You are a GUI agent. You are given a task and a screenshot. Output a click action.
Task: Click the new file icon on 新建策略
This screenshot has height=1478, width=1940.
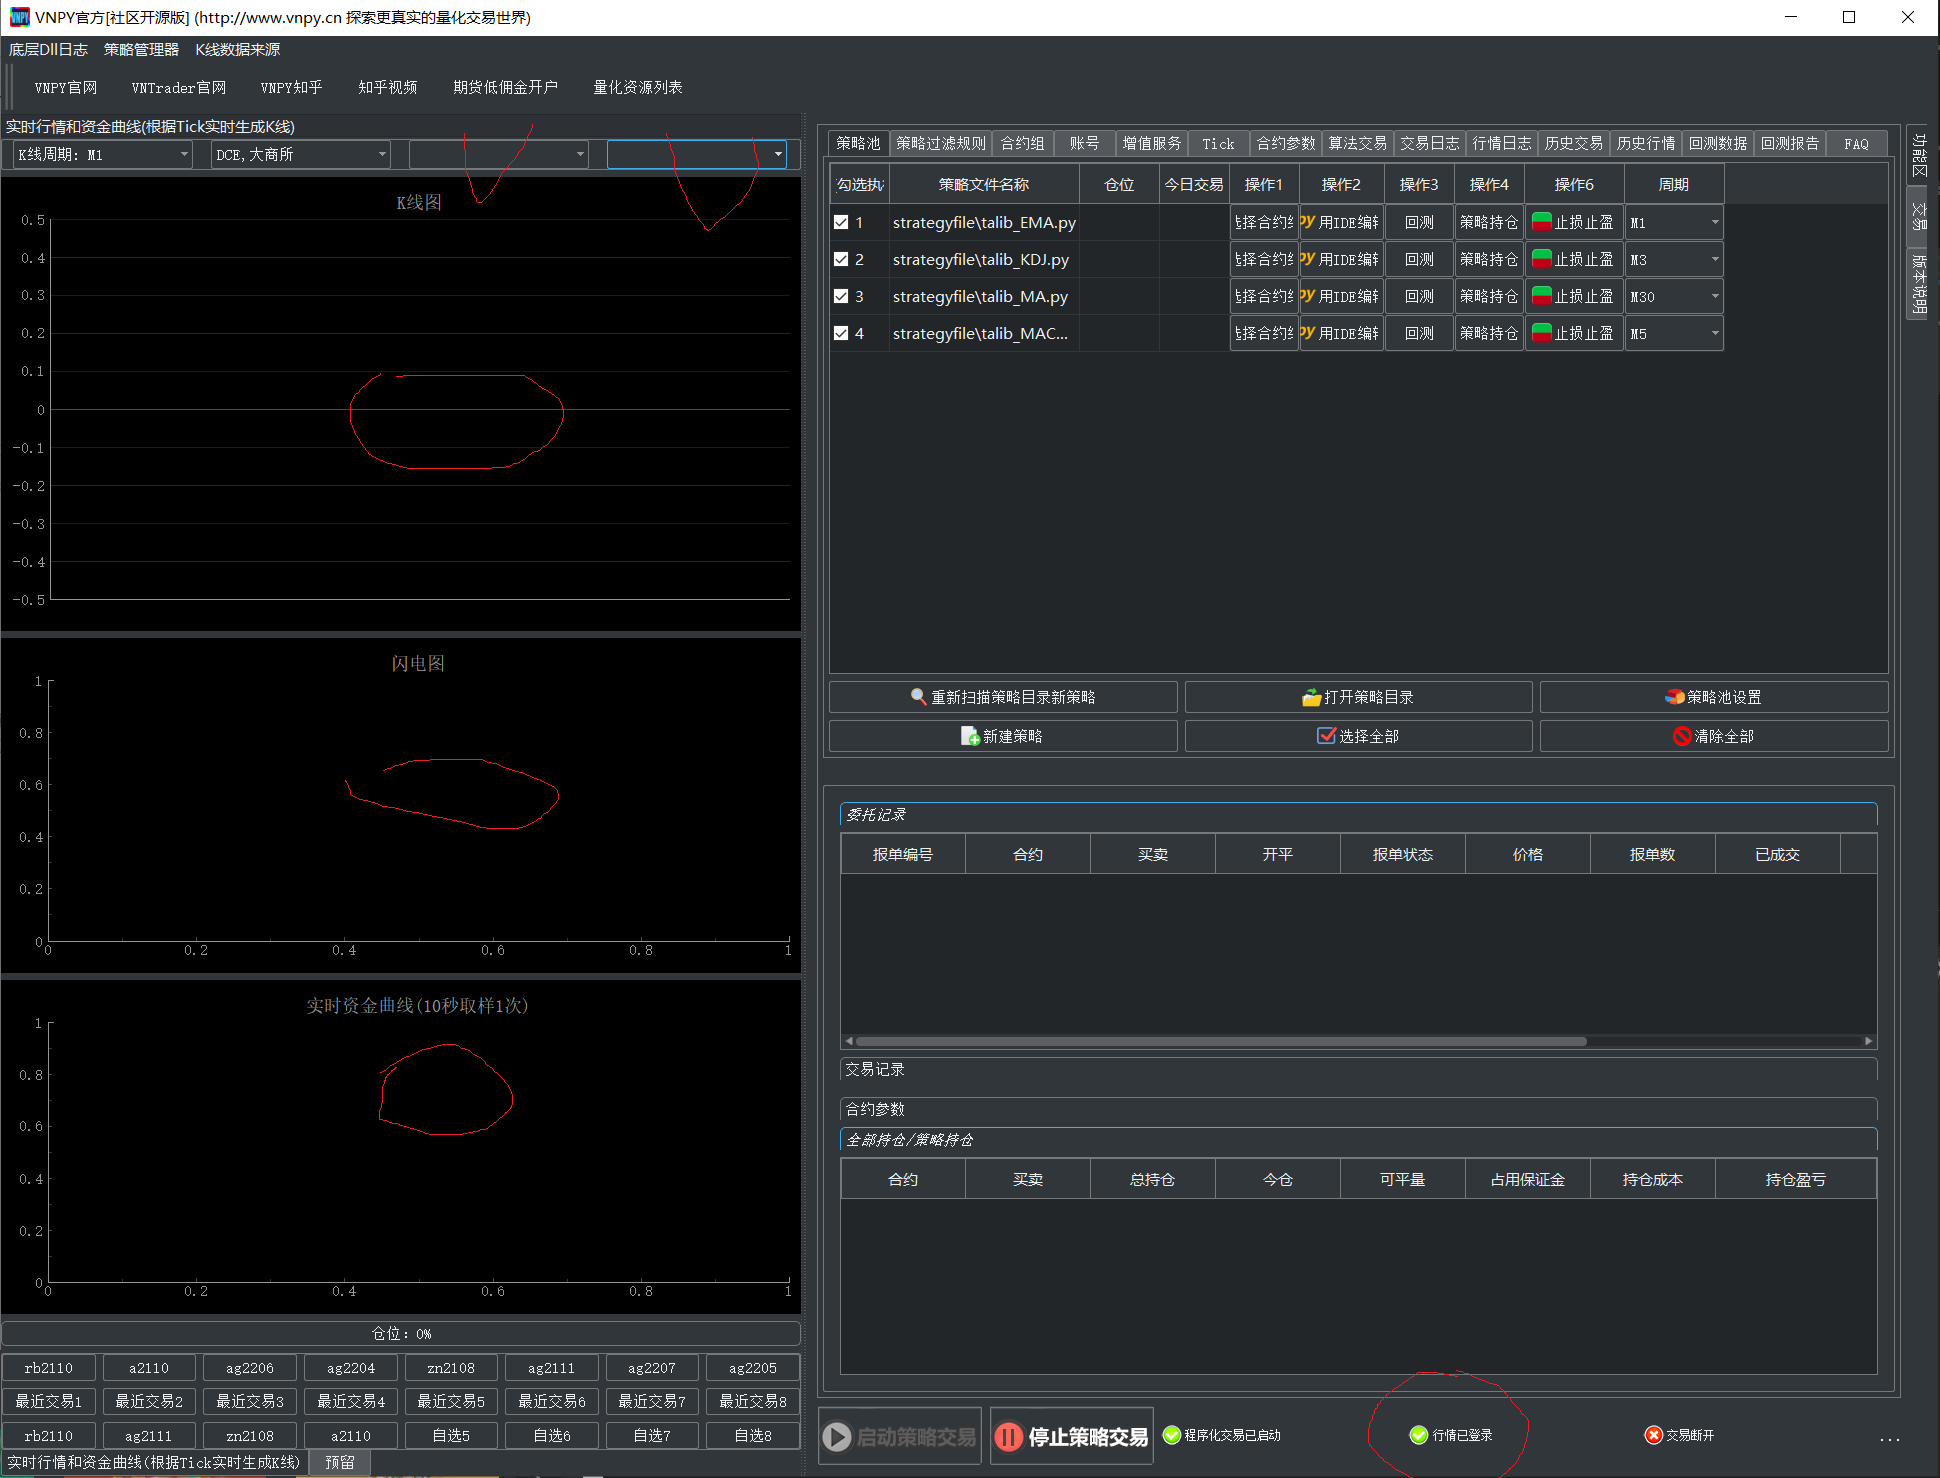click(969, 736)
